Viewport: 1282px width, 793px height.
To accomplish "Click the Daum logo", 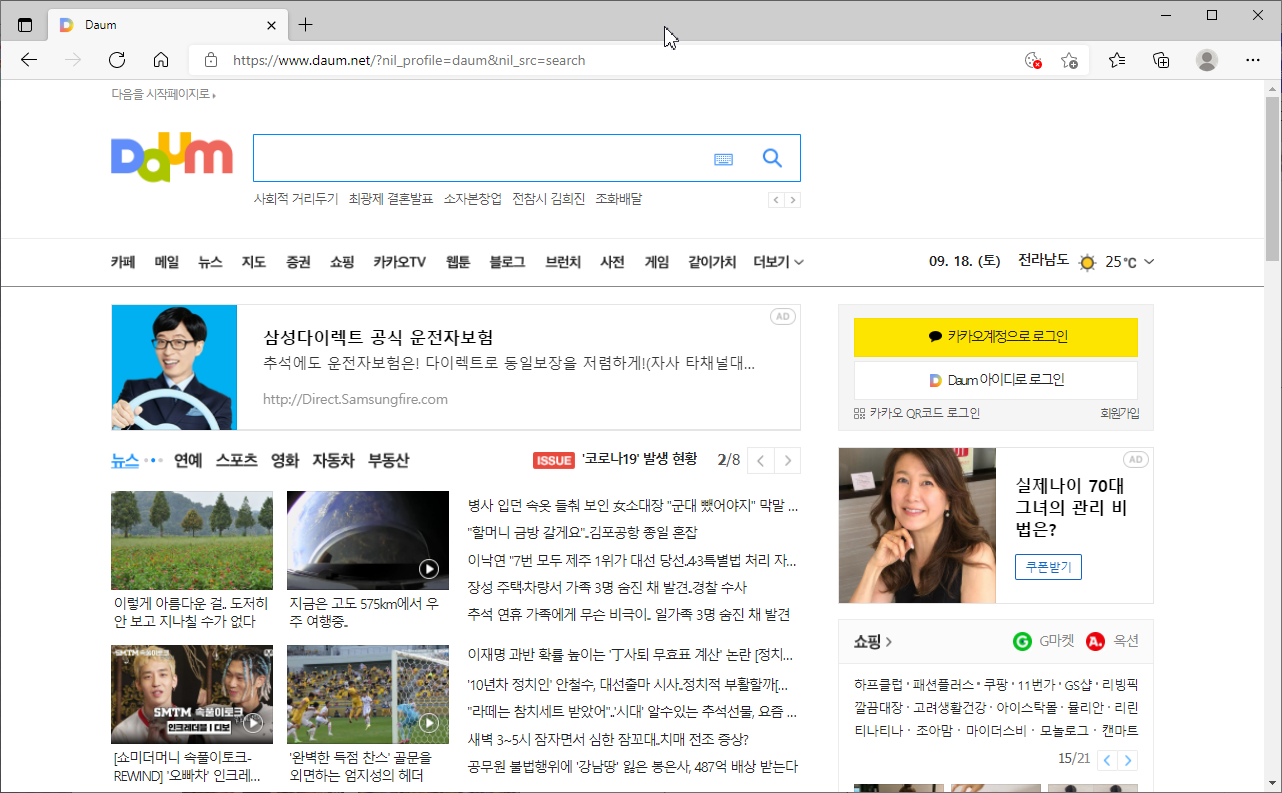I will [x=172, y=159].
